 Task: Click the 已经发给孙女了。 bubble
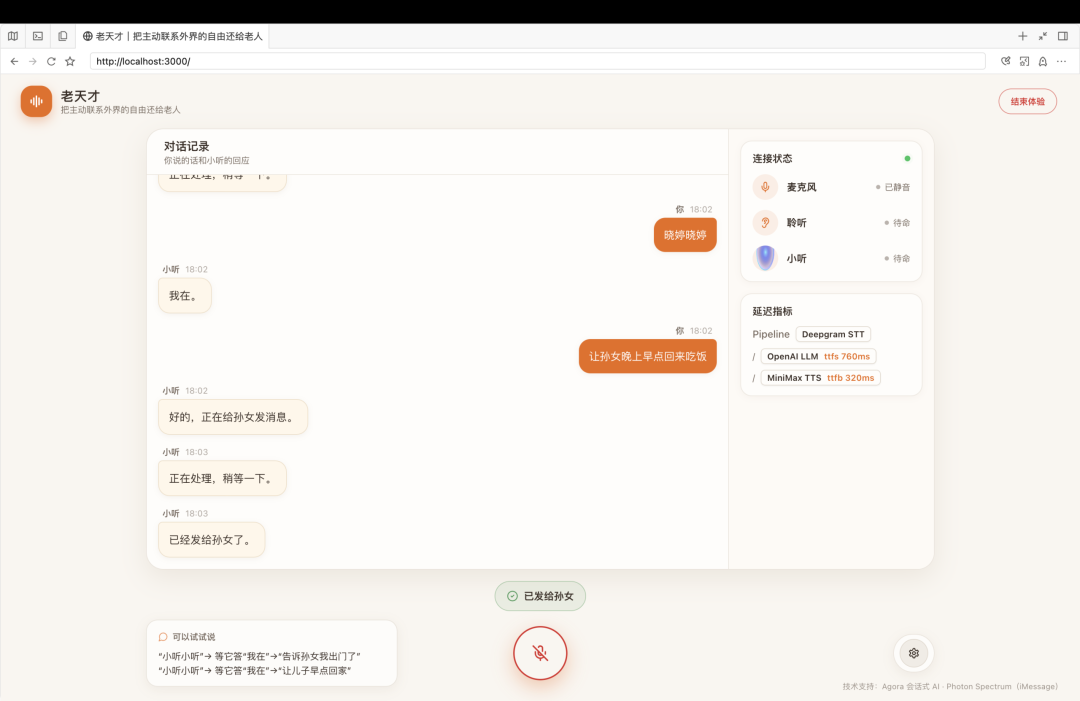(211, 540)
